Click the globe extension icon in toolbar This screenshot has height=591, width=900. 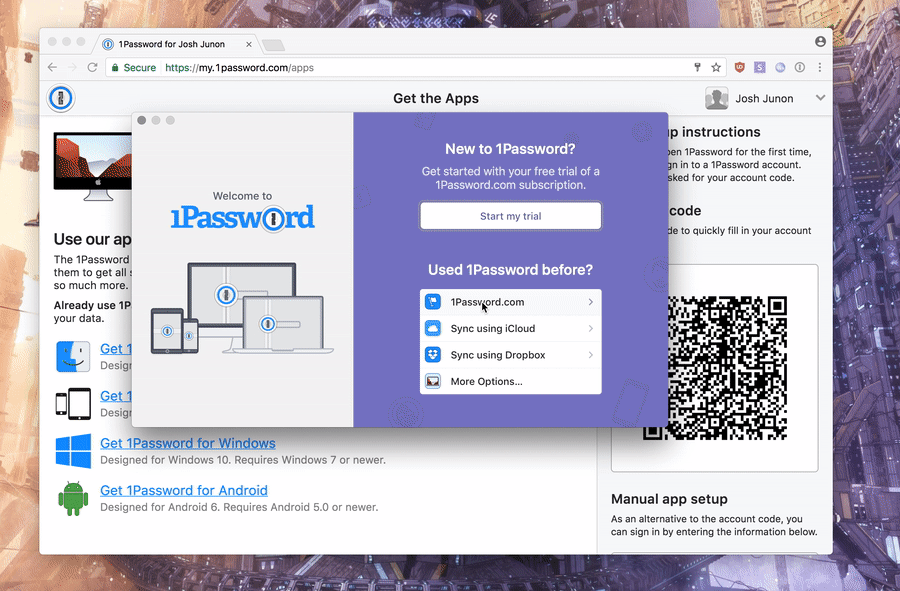click(x=780, y=67)
